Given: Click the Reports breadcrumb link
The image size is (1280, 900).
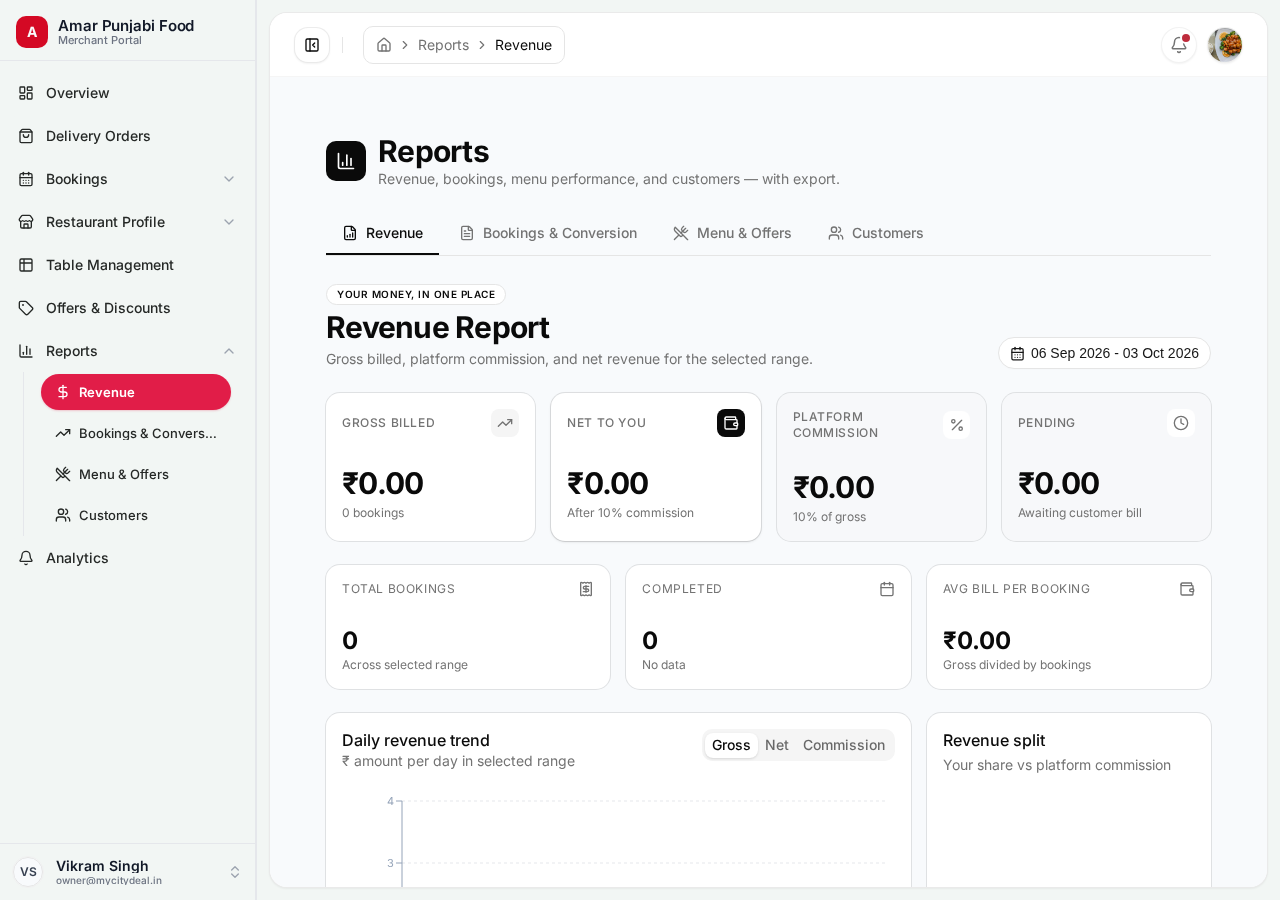Looking at the screenshot, I should [x=443, y=45].
